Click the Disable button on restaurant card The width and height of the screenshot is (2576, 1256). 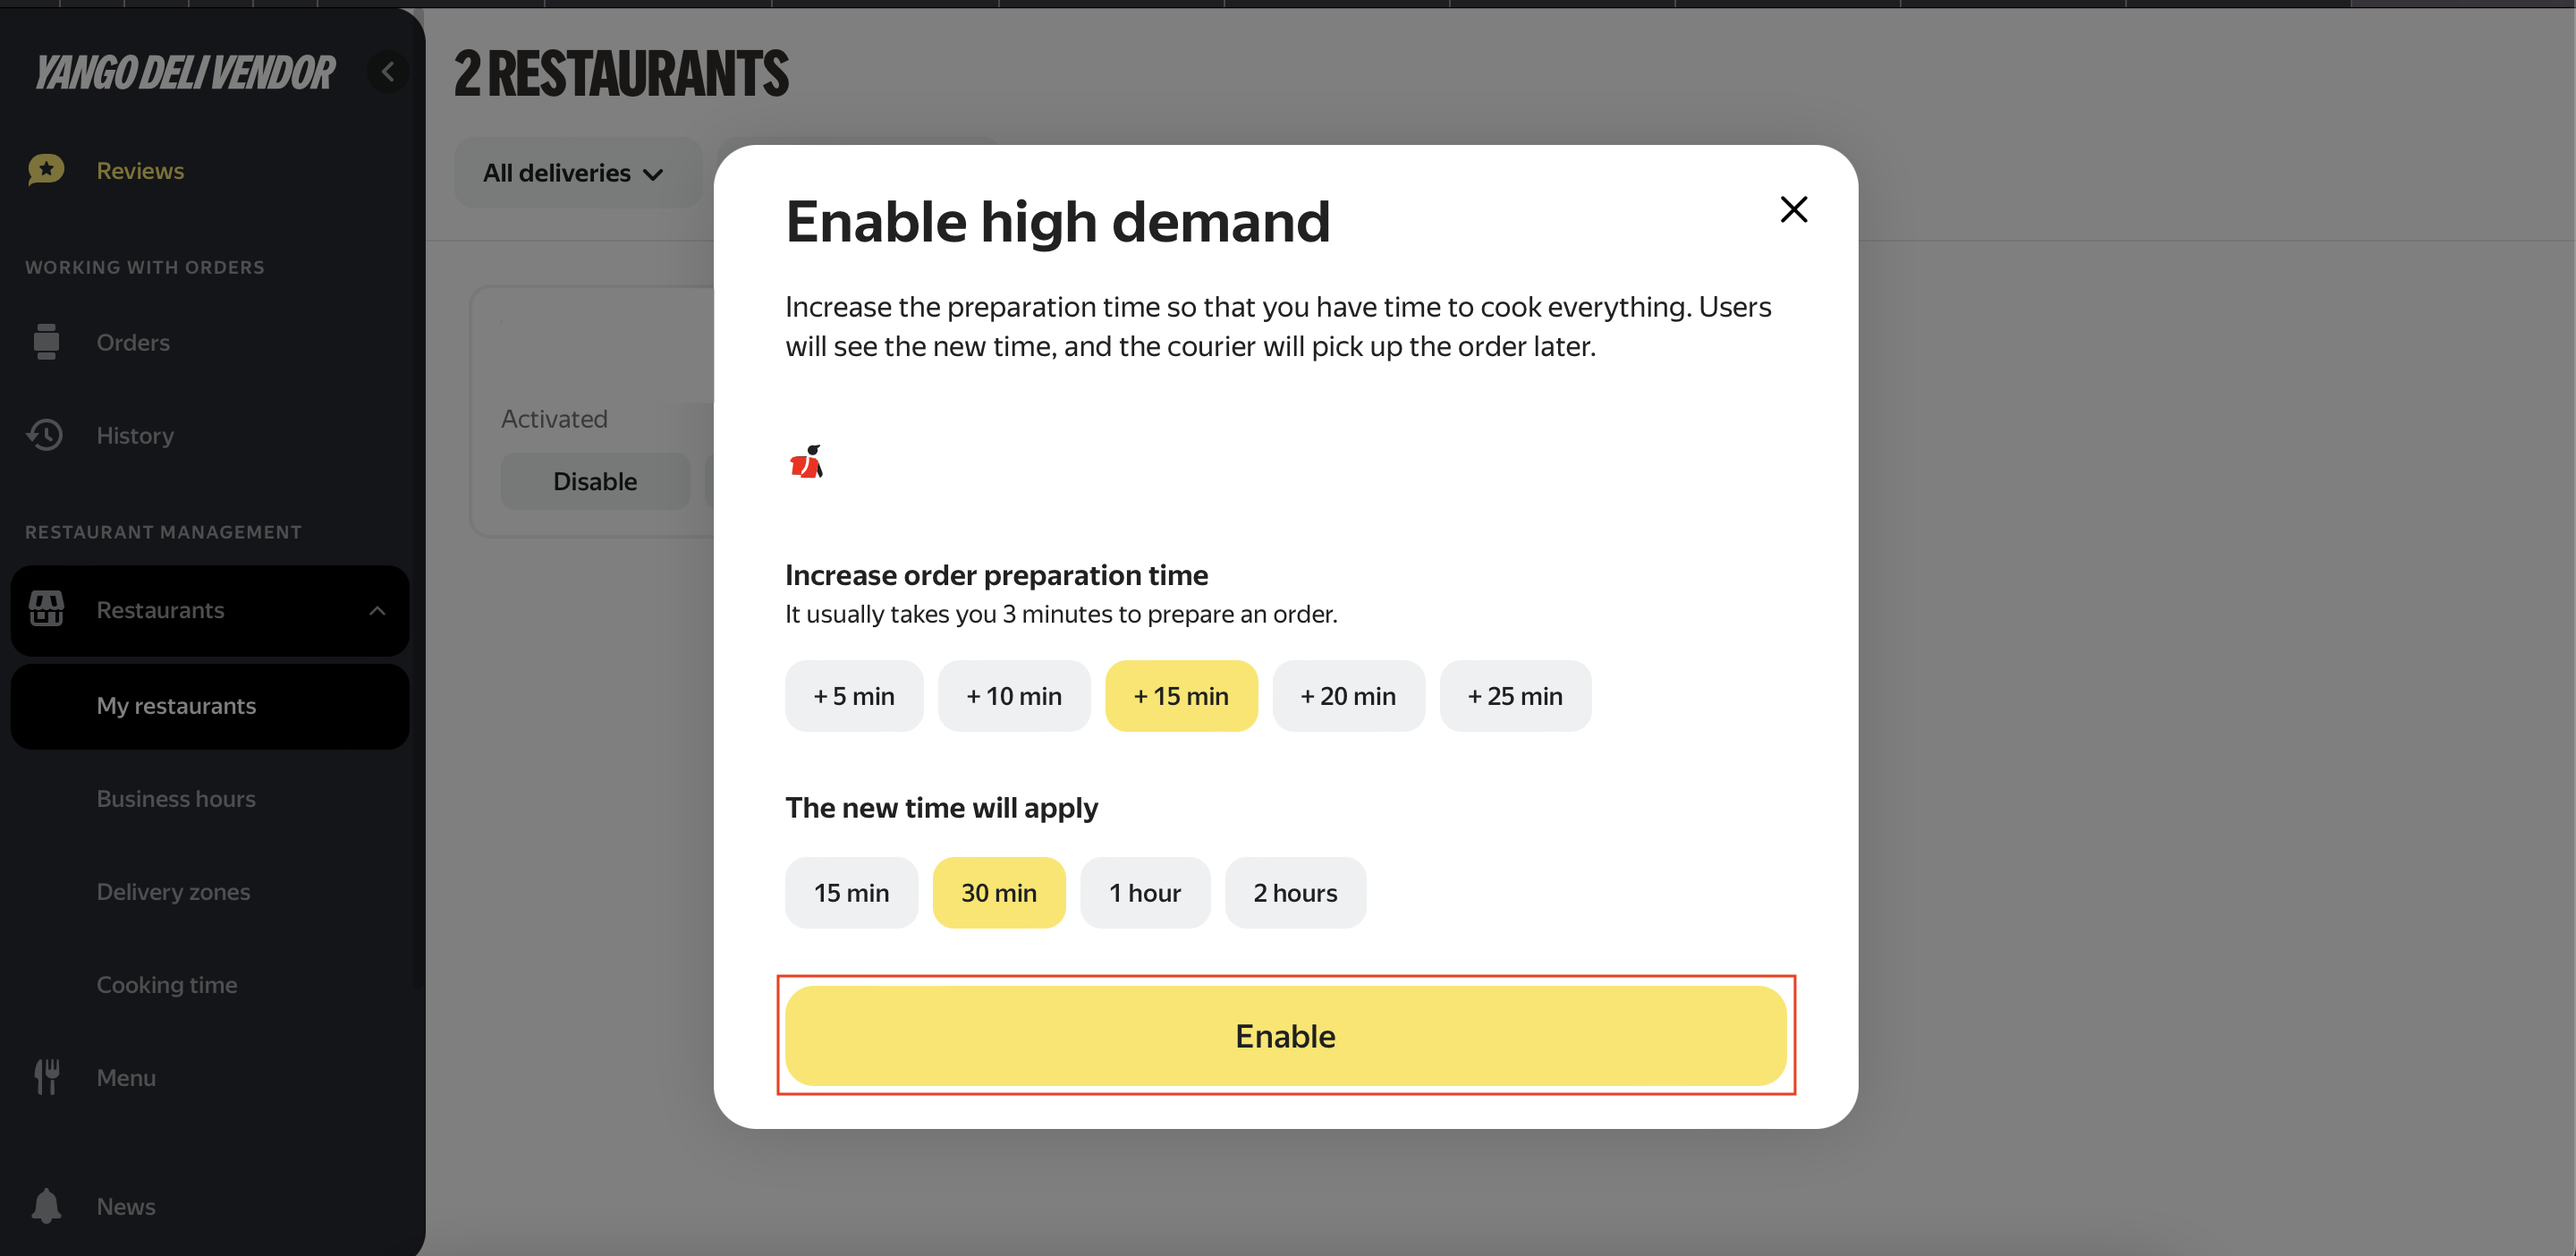point(595,481)
